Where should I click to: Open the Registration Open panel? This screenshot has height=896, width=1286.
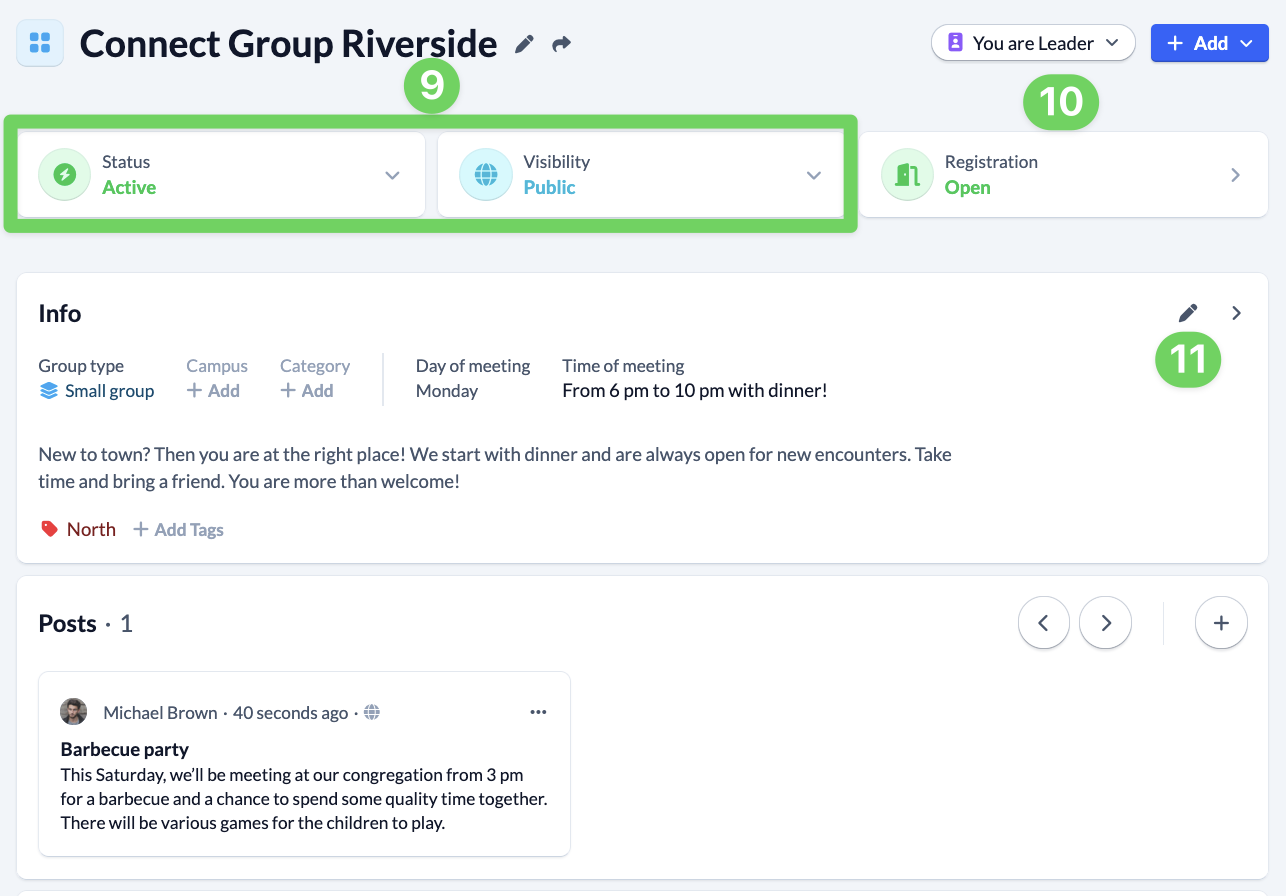pyautogui.click(x=1063, y=175)
